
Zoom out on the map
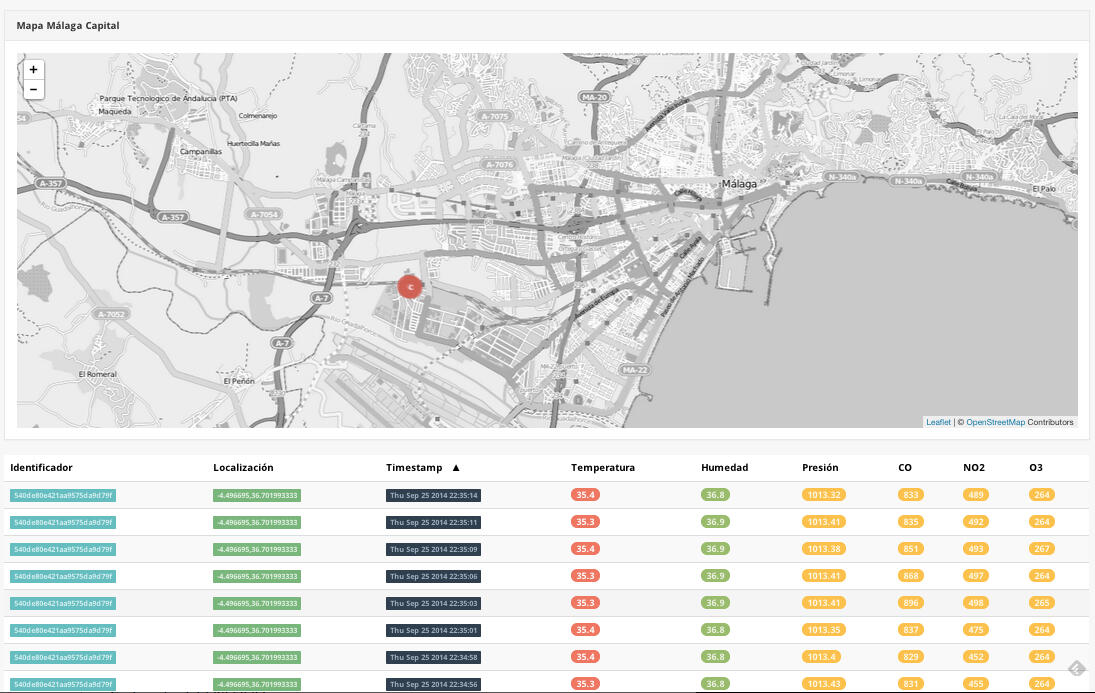33,90
